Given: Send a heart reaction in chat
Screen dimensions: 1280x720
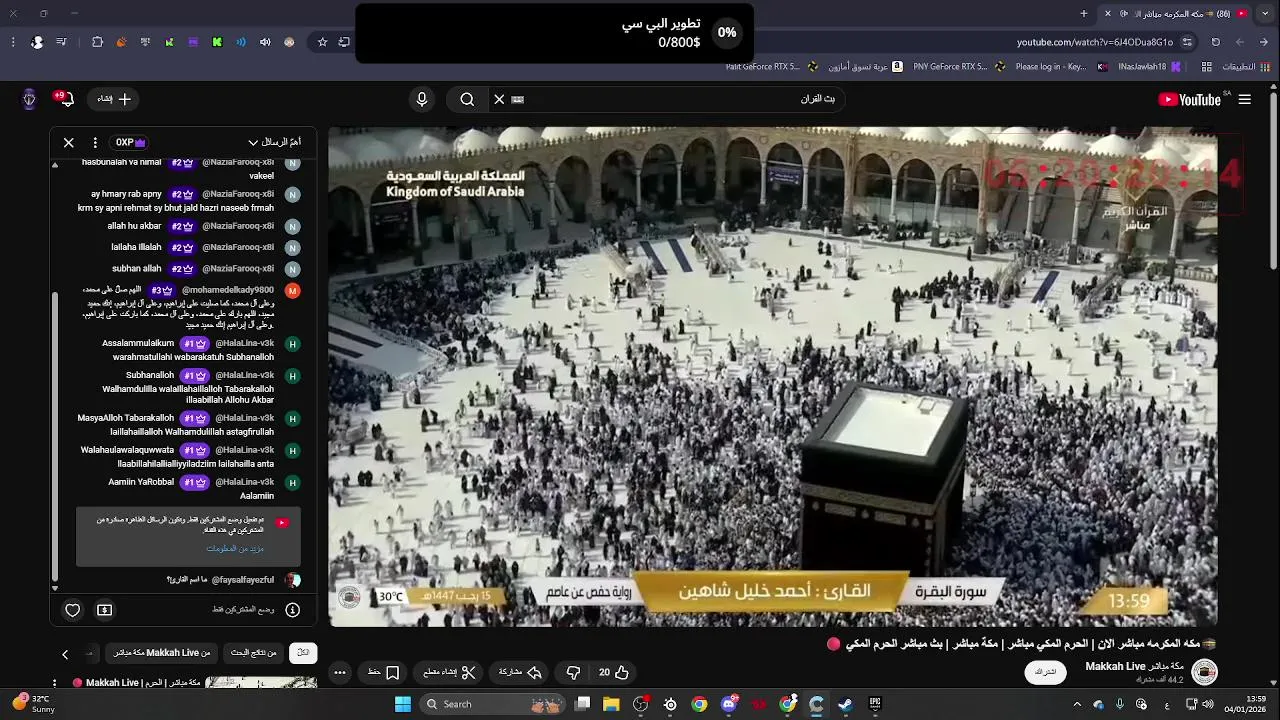Looking at the screenshot, I should pyautogui.click(x=72, y=609).
